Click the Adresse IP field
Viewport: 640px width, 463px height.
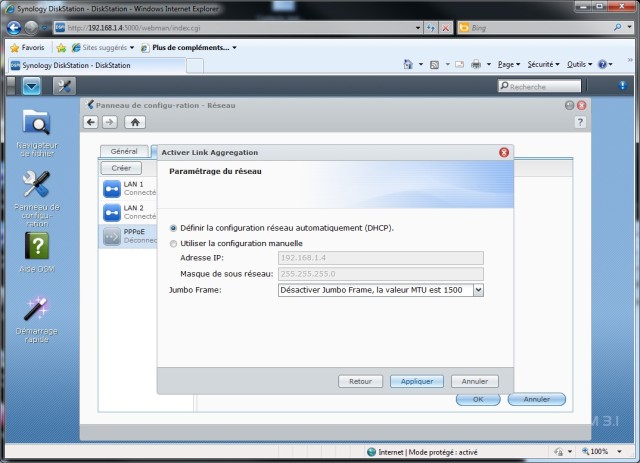pyautogui.click(x=380, y=258)
